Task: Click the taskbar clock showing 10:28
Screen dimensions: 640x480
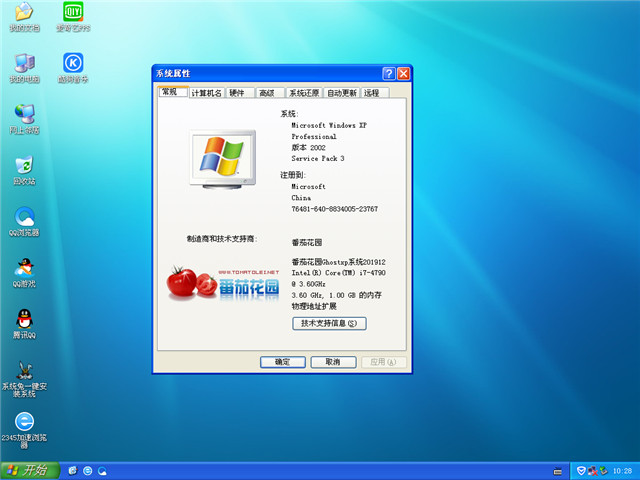Action: click(622, 471)
